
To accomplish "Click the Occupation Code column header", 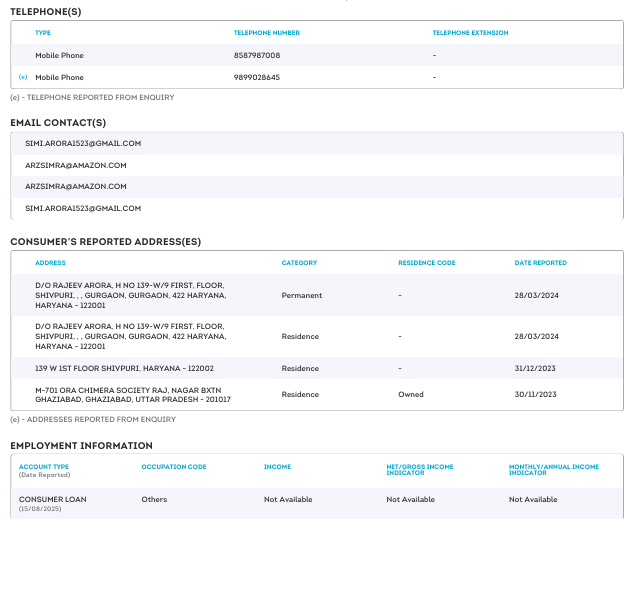I will pos(174,467).
